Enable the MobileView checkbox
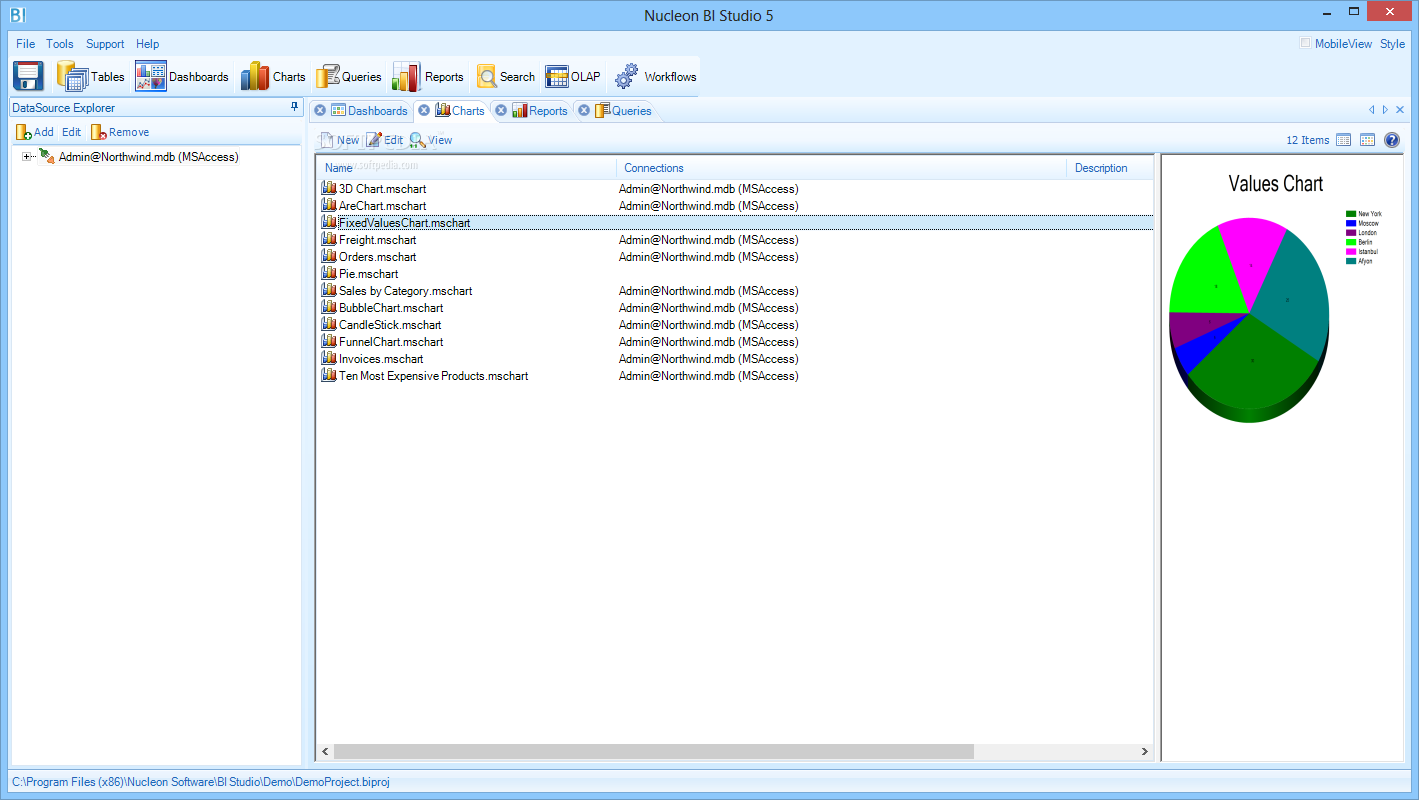1419x800 pixels. [1305, 43]
